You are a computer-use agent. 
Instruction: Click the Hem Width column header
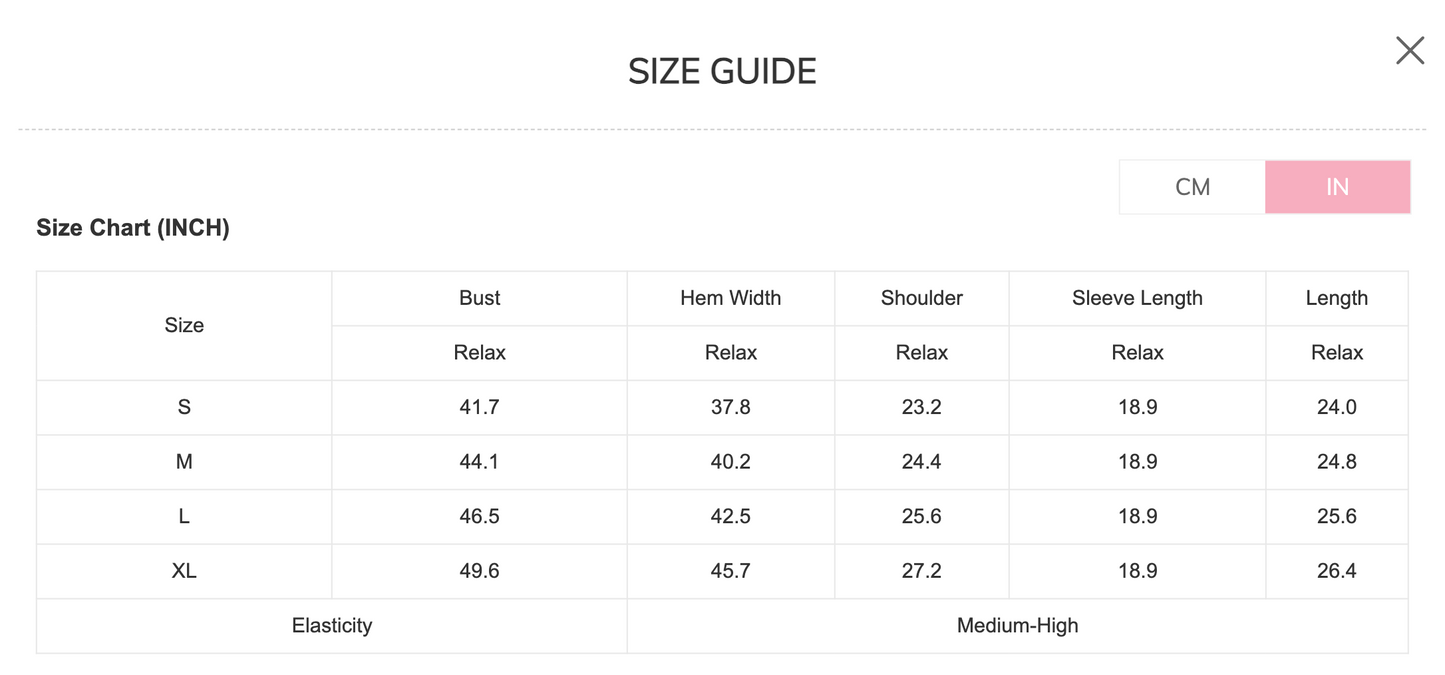[731, 298]
